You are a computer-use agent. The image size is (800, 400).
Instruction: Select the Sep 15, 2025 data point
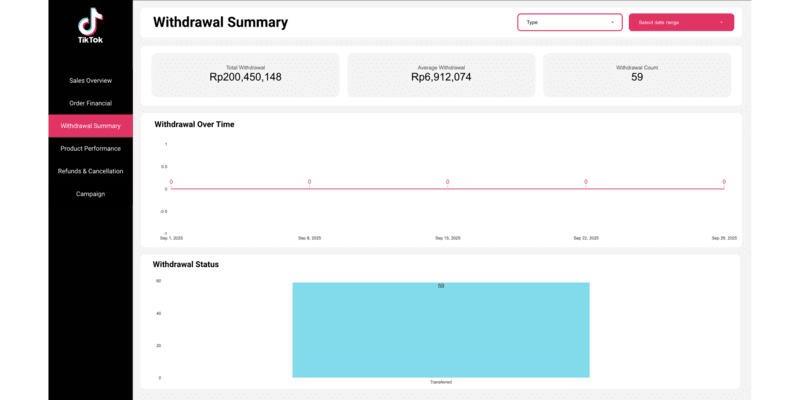click(x=447, y=188)
